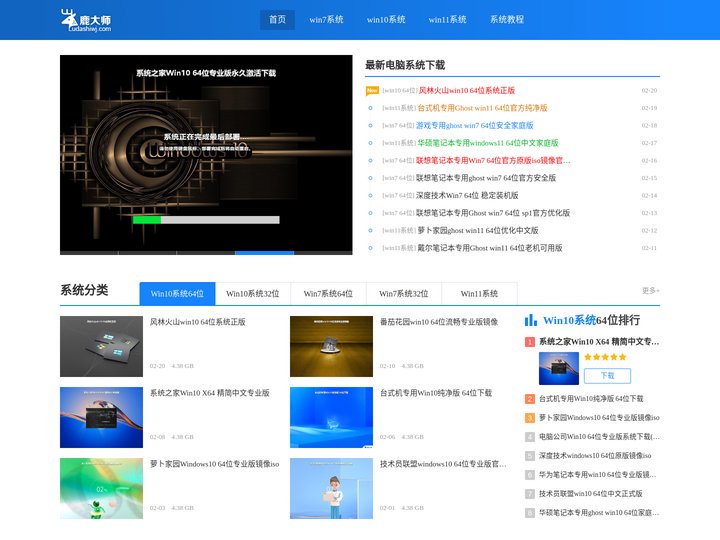Click the New badge icon in latest list
This screenshot has height=540, width=720.
[372, 90]
